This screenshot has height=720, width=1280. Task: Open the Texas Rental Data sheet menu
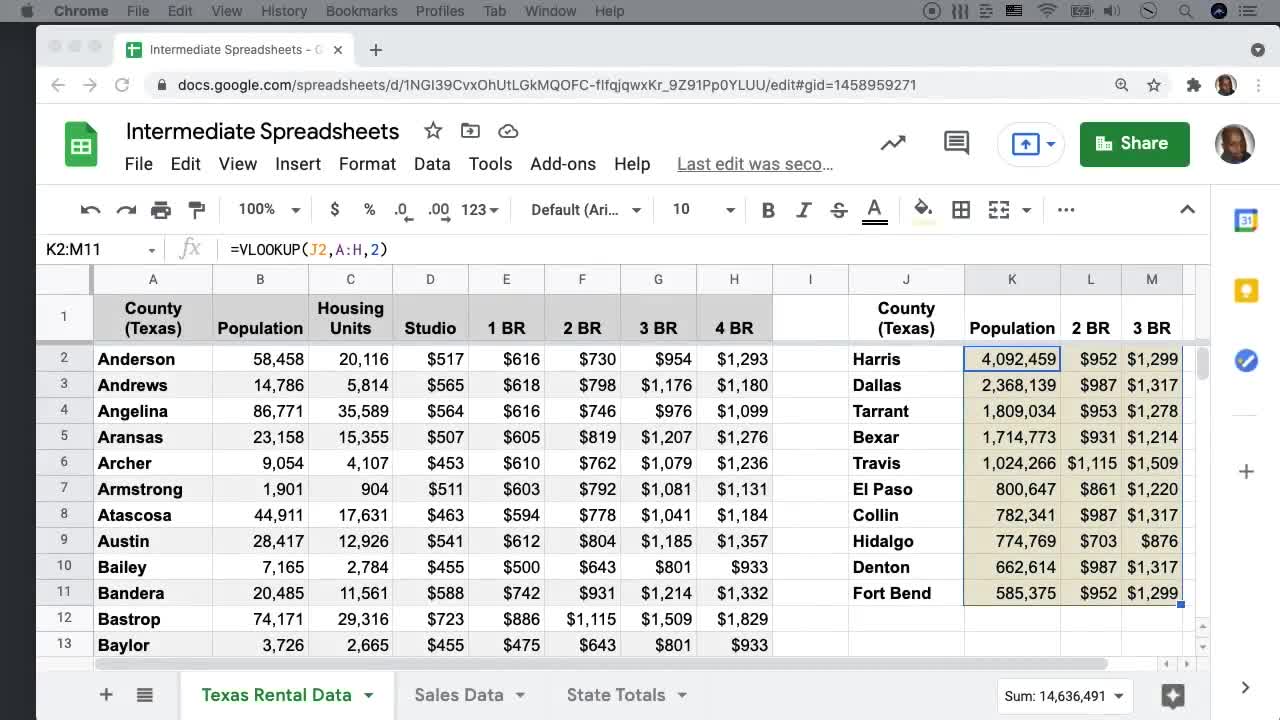coord(369,694)
